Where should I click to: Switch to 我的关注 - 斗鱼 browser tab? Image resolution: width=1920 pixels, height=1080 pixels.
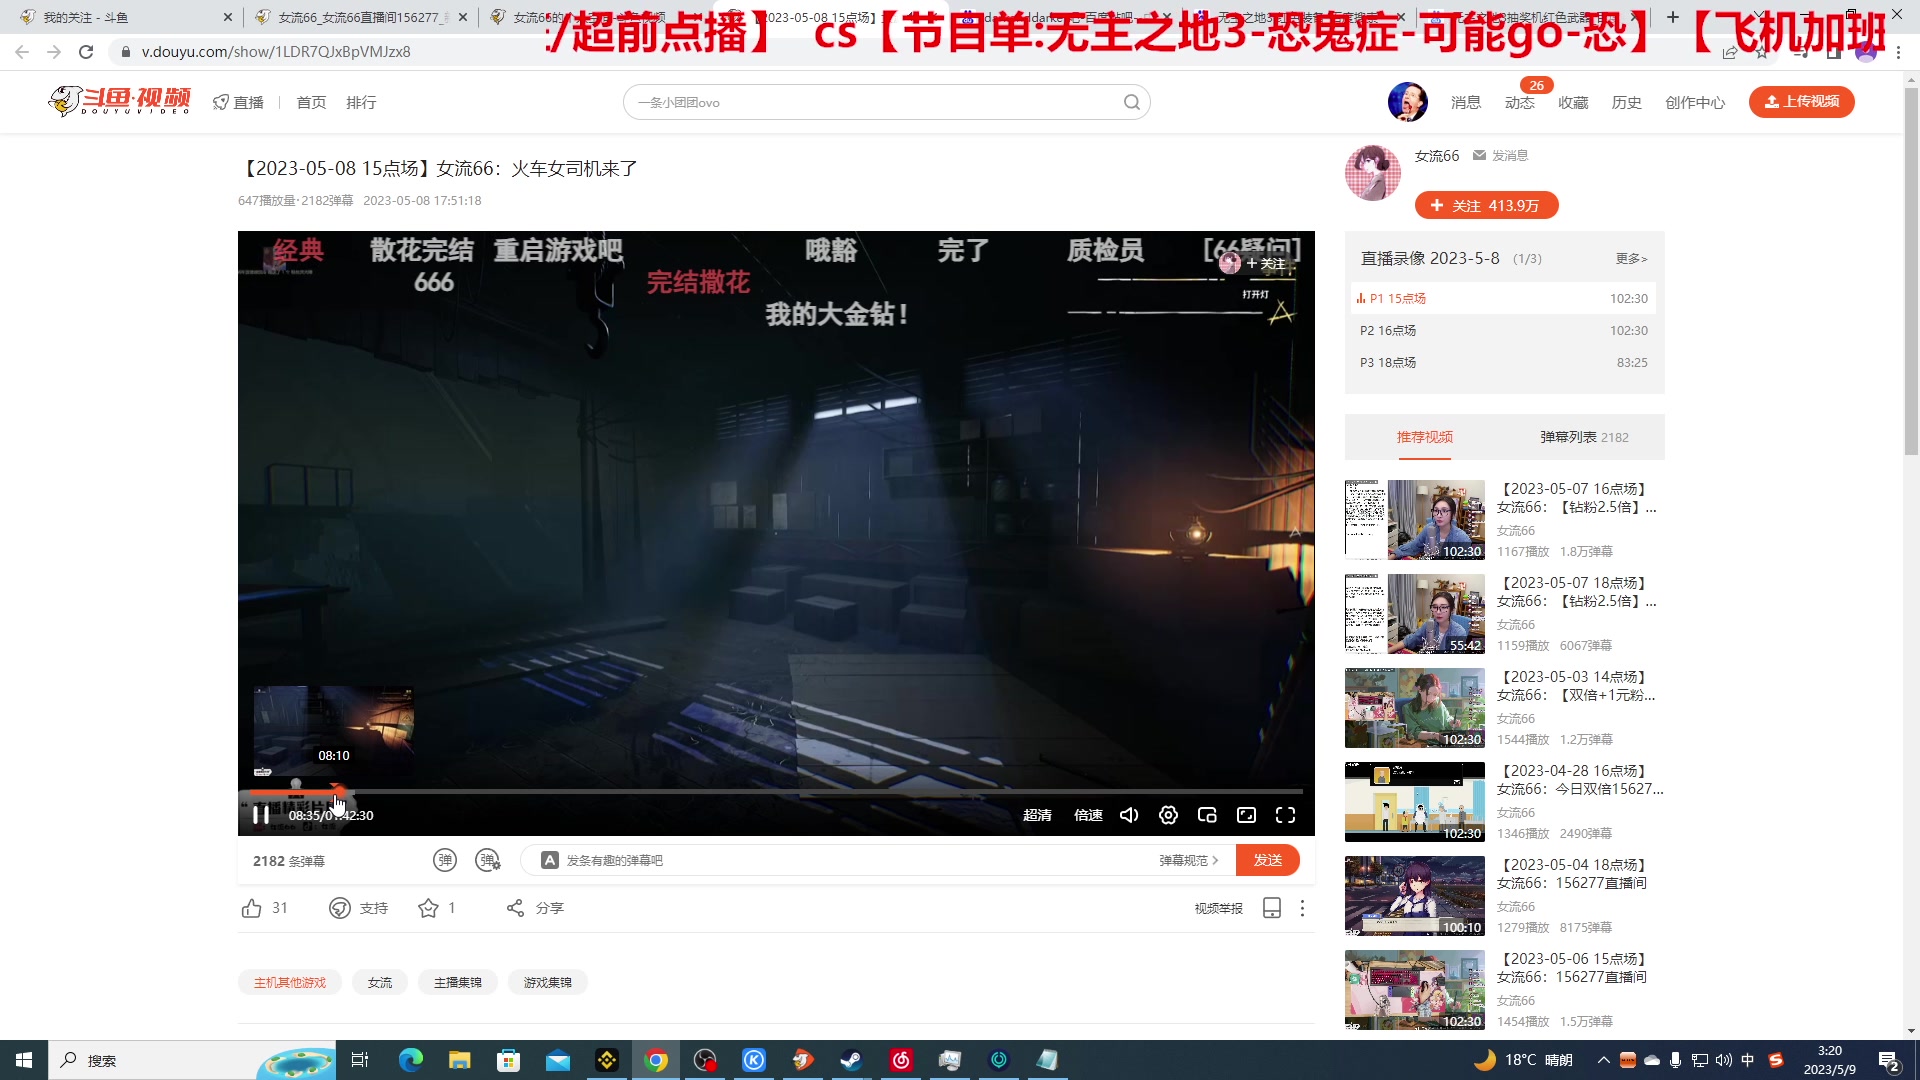125,17
